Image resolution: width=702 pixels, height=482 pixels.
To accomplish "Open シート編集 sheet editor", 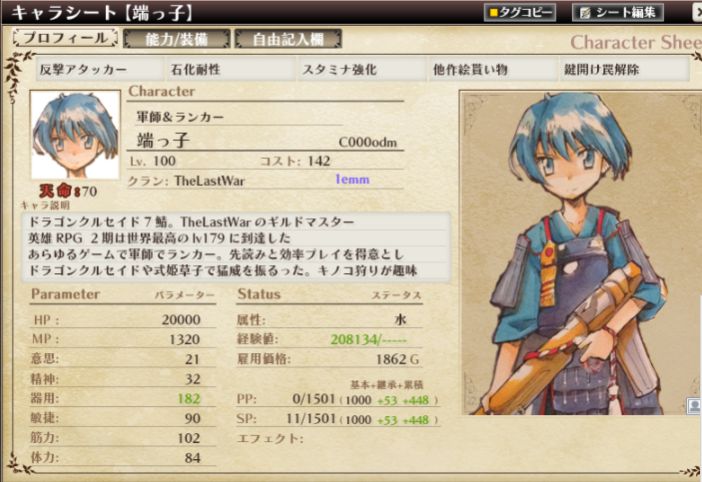I will click(617, 13).
